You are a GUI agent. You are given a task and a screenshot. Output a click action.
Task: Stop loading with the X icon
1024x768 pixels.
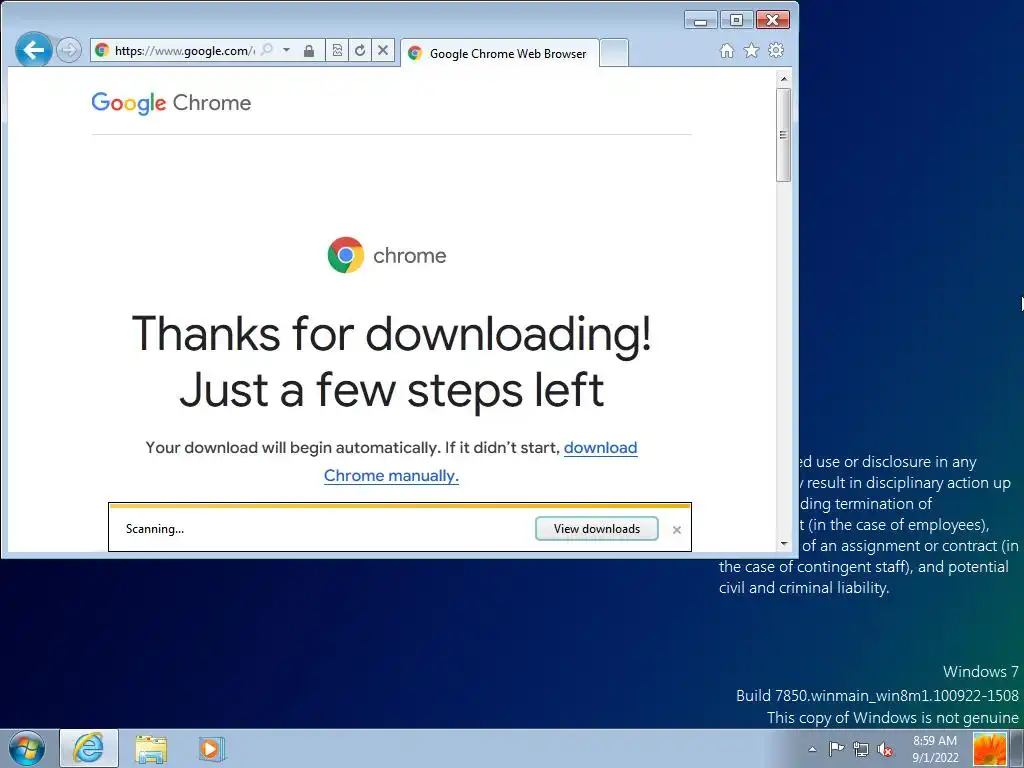coord(383,50)
